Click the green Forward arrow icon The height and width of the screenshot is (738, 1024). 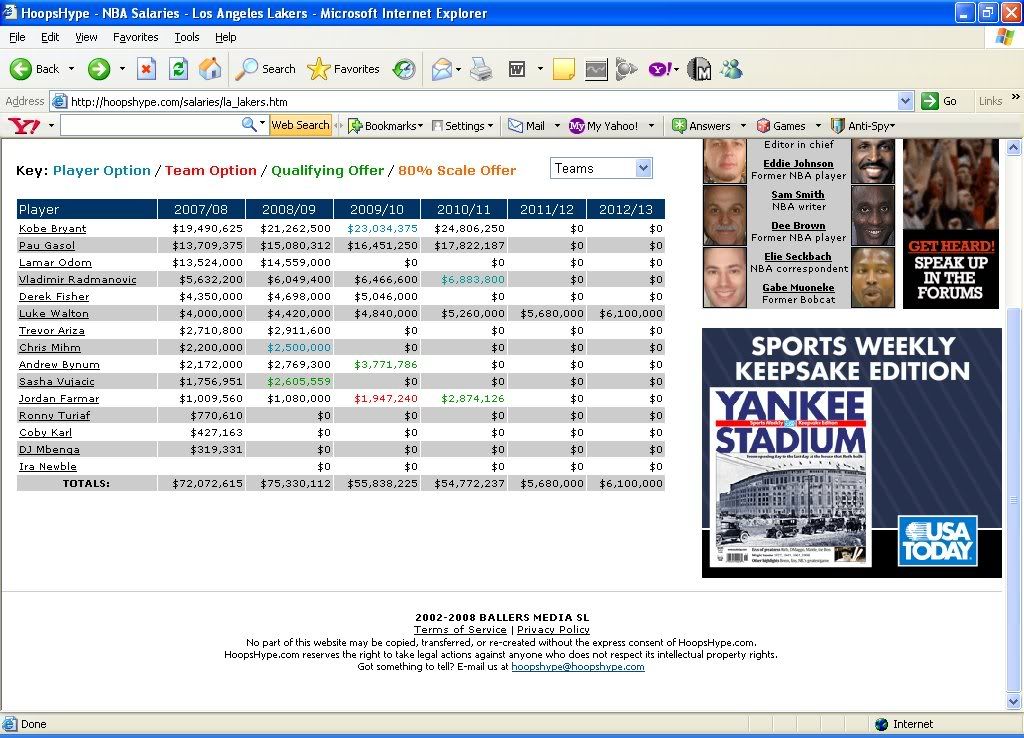(99, 69)
